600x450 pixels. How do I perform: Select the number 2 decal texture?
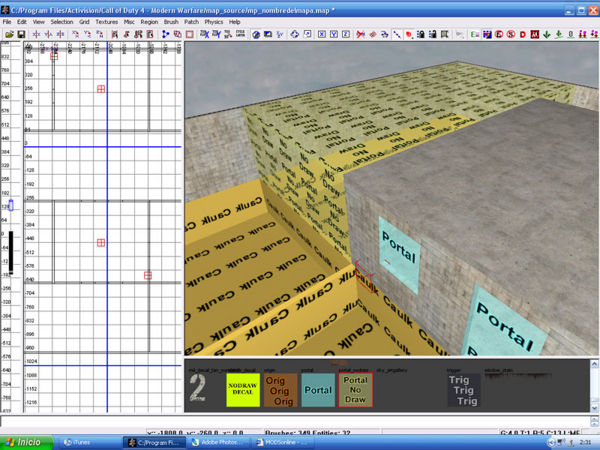coord(198,388)
